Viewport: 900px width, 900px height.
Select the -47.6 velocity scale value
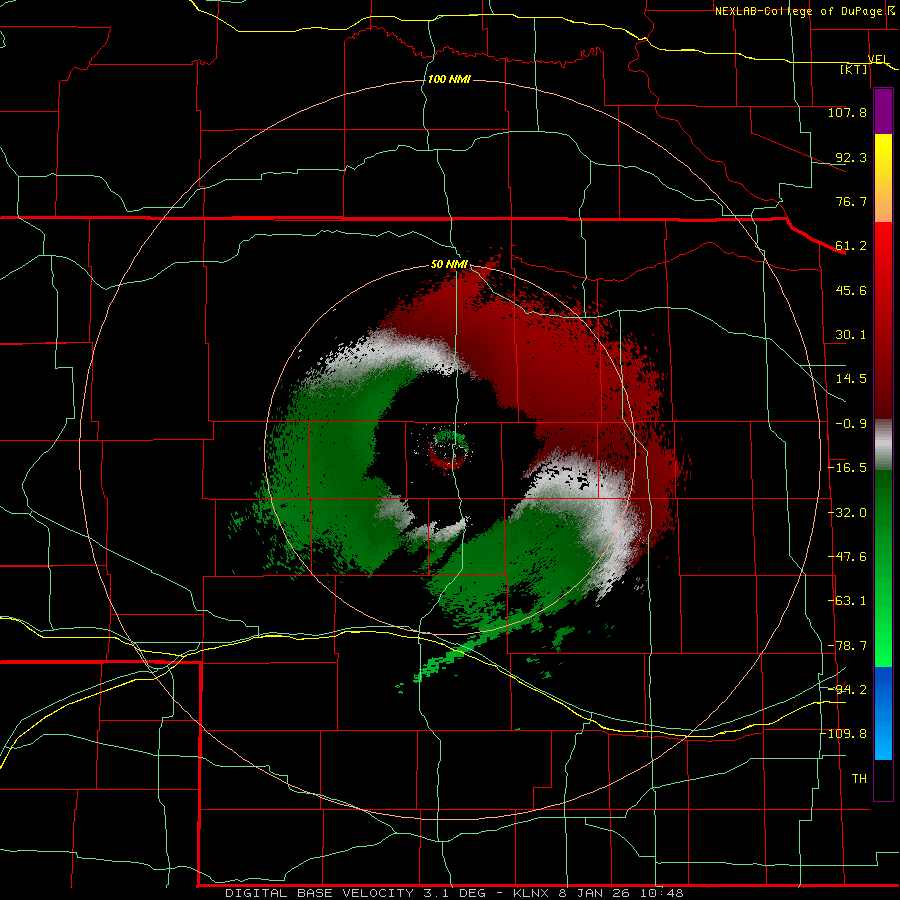point(847,557)
